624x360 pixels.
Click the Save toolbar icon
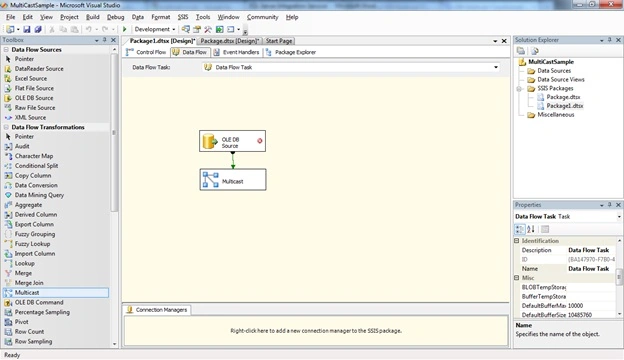click(x=27, y=29)
